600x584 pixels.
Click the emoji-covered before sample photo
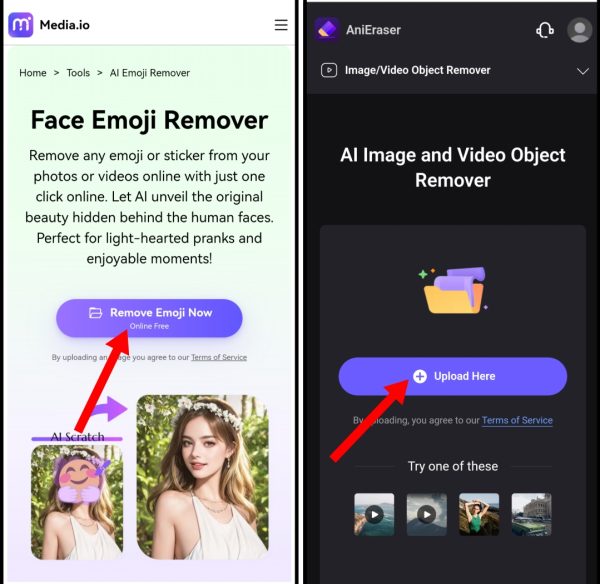[x=77, y=502]
